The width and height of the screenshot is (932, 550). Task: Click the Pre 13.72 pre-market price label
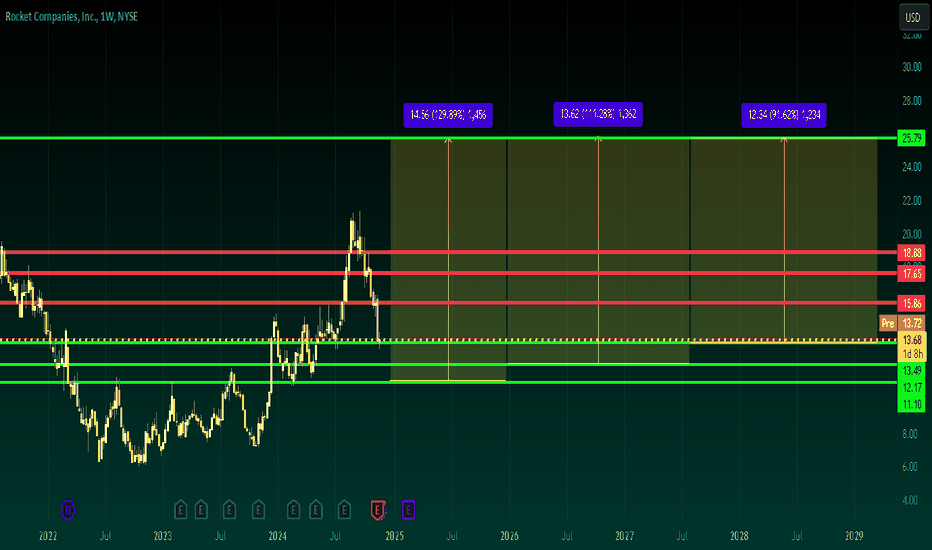902,323
